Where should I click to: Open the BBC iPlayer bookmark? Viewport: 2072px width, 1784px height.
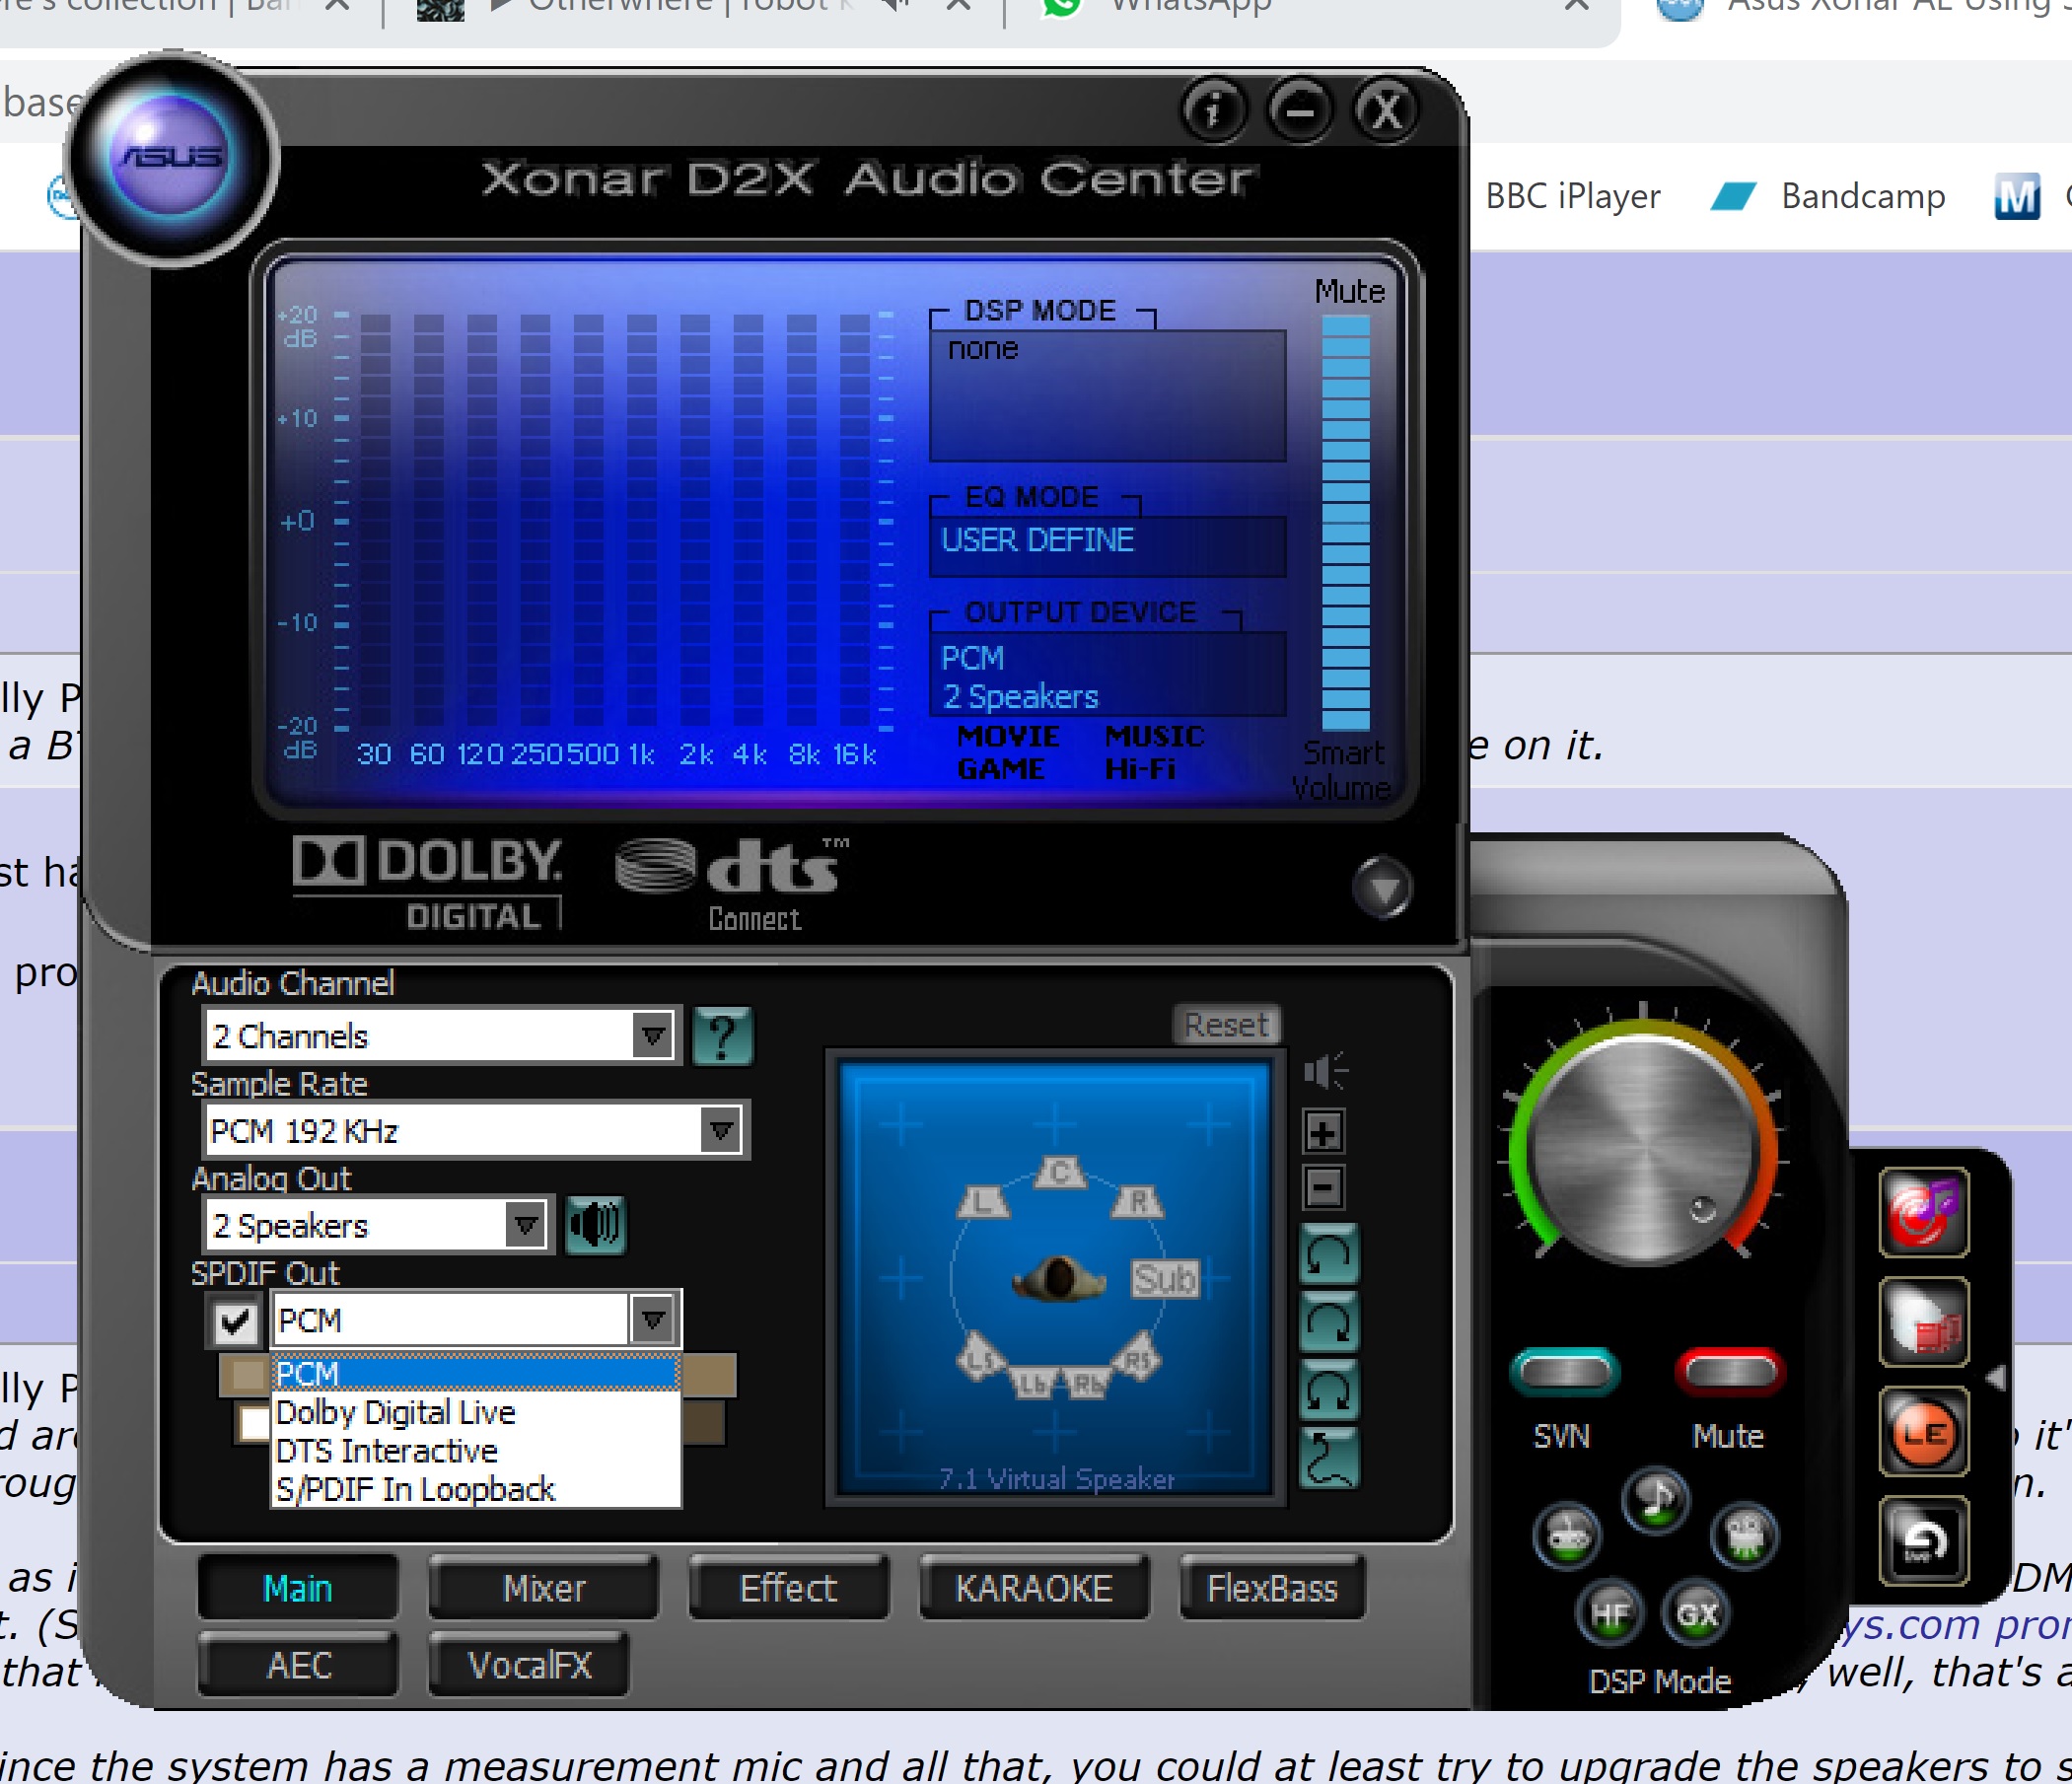point(1573,196)
